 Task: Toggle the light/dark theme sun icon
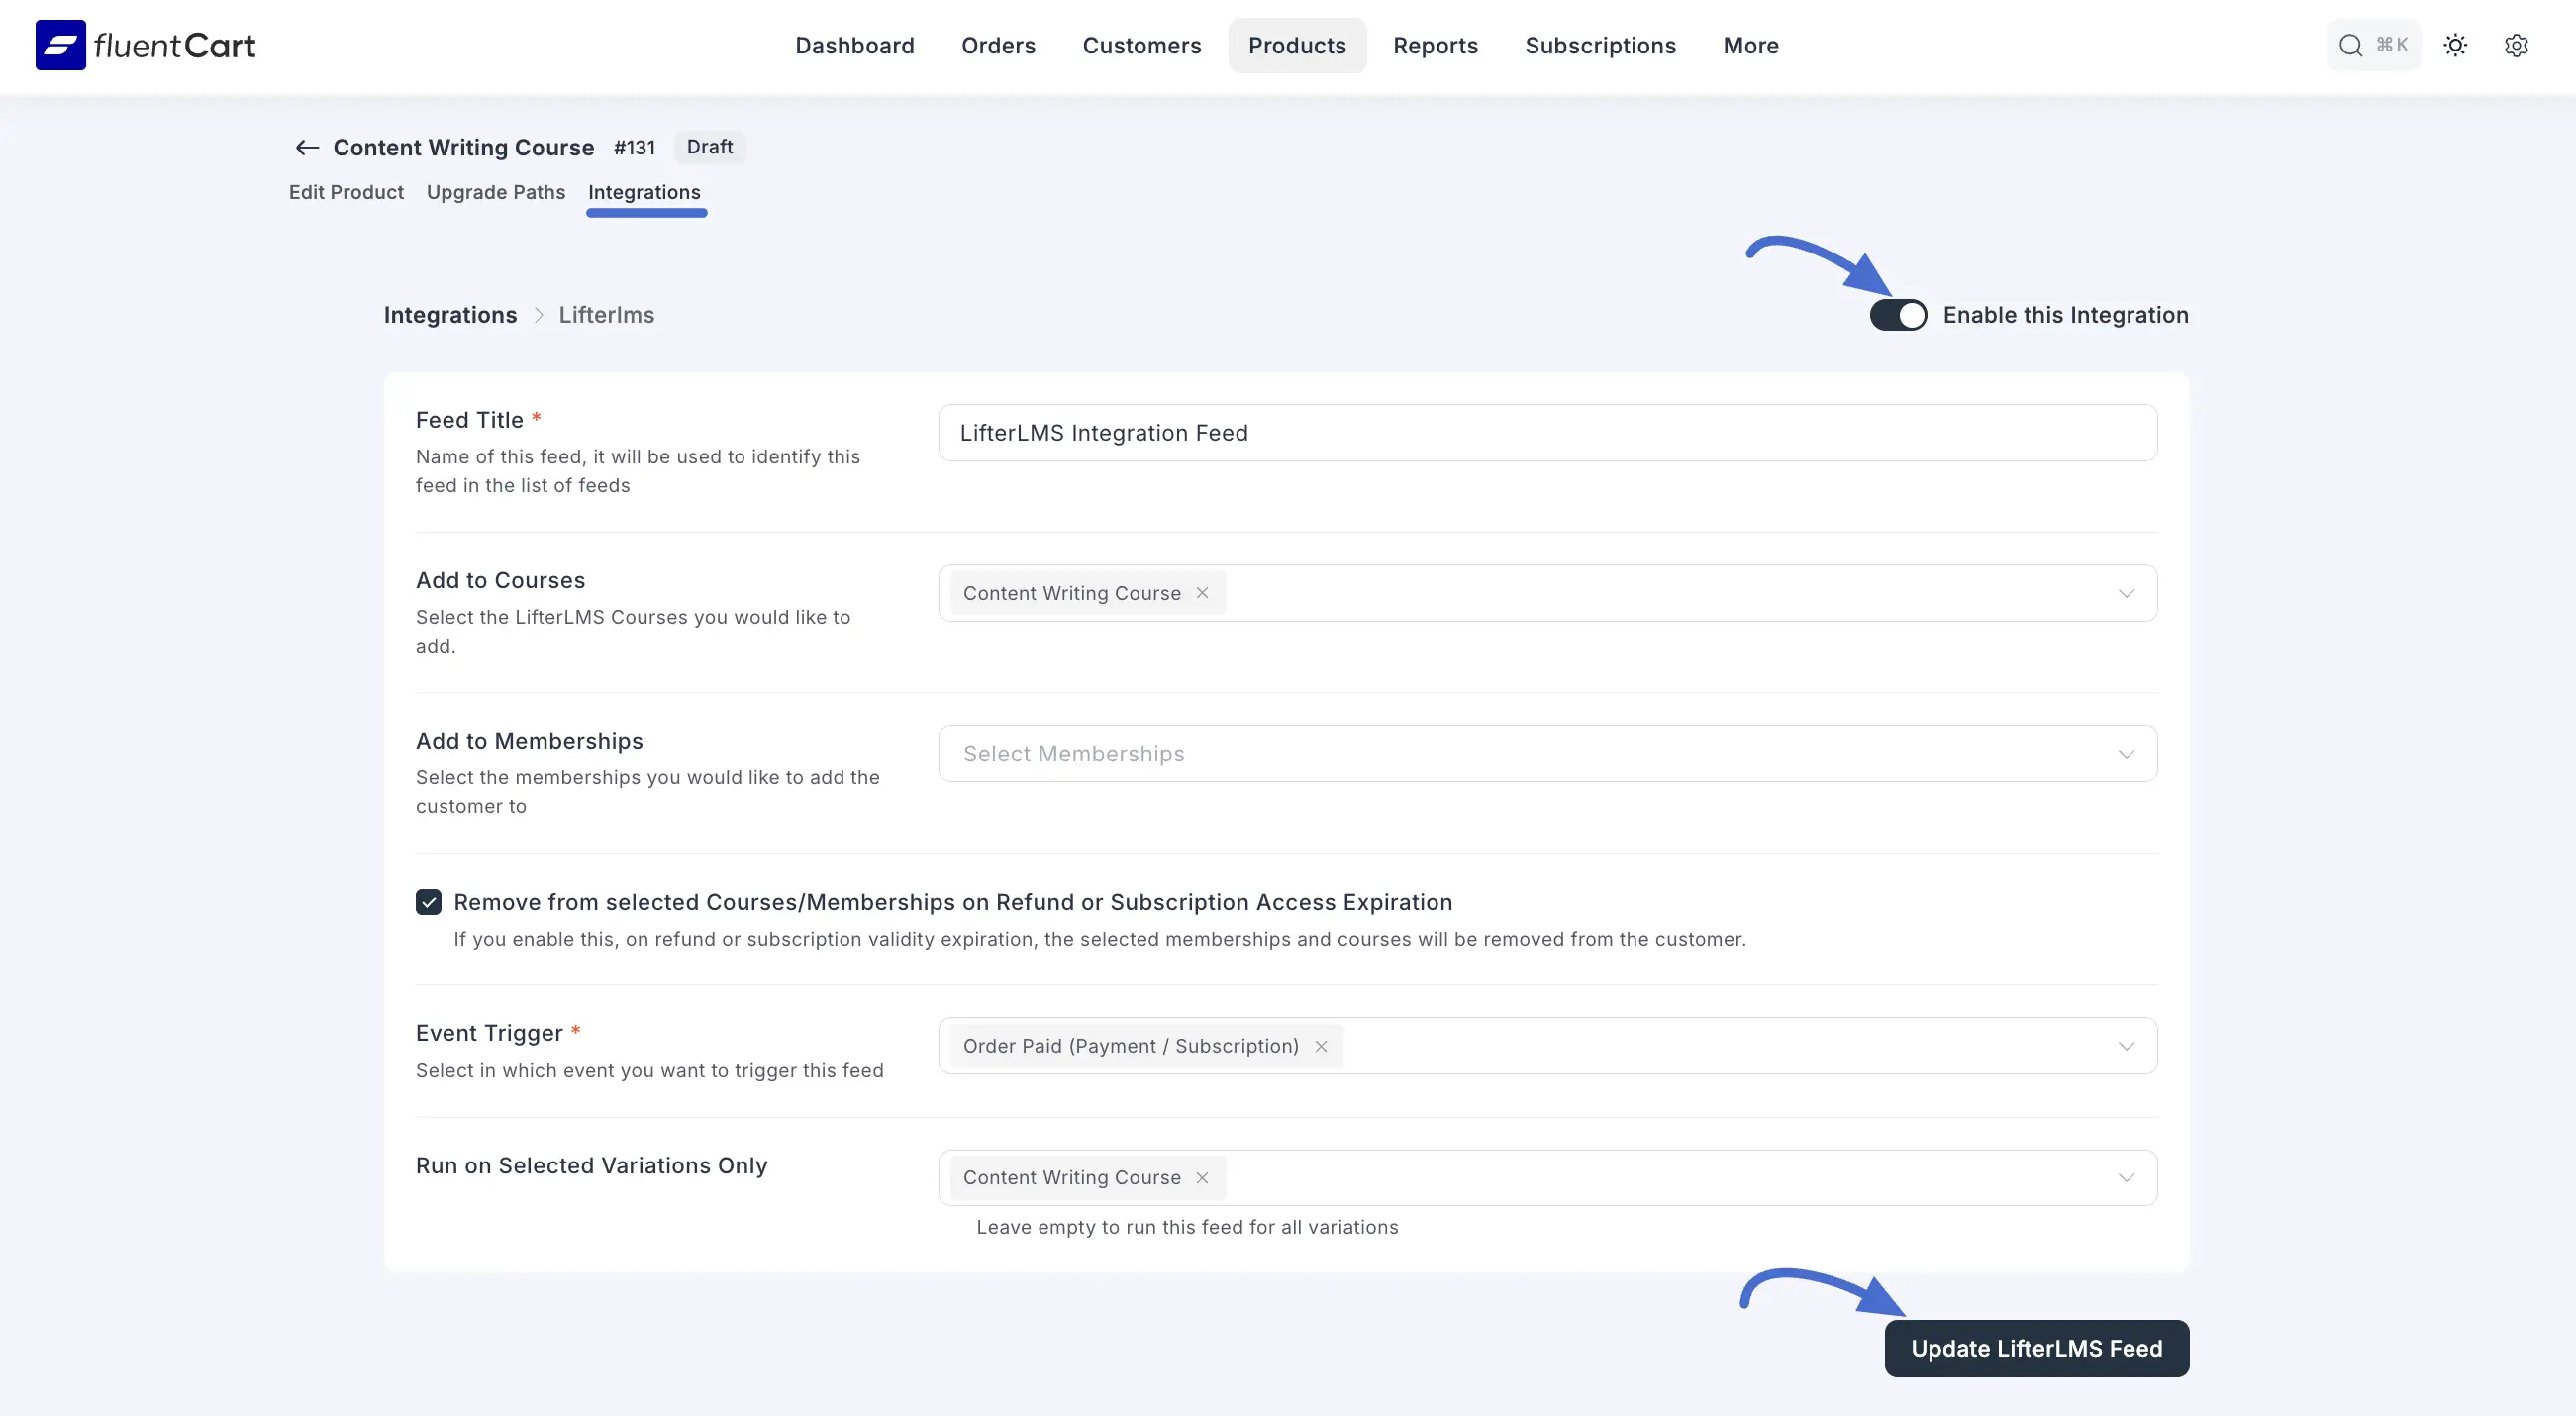(2455, 45)
